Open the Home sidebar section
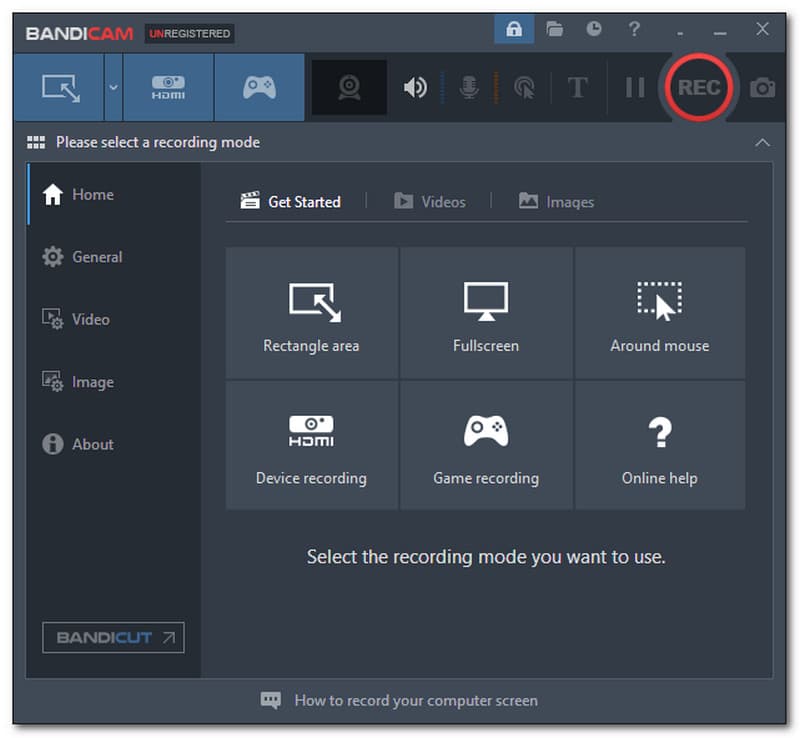This screenshot has height=738, width=800. pos(114,194)
